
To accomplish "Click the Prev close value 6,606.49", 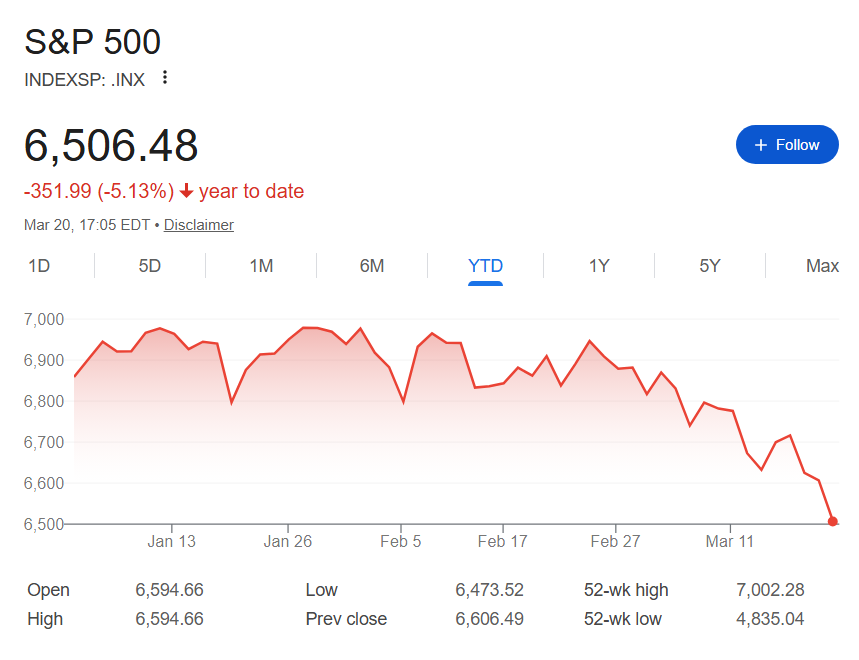I will coord(489,619).
